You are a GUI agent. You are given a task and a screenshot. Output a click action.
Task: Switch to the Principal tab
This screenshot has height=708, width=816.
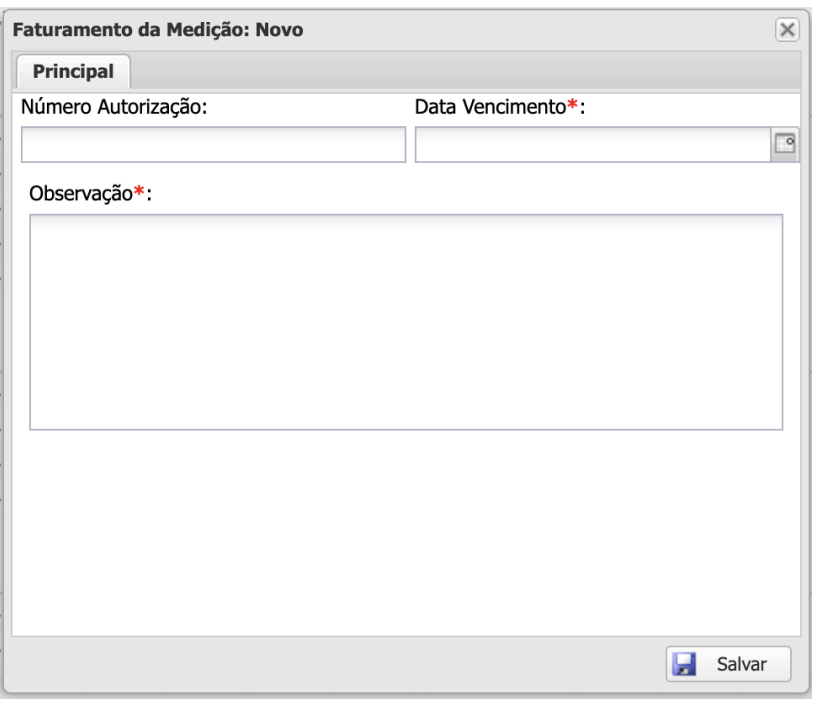pos(74,72)
